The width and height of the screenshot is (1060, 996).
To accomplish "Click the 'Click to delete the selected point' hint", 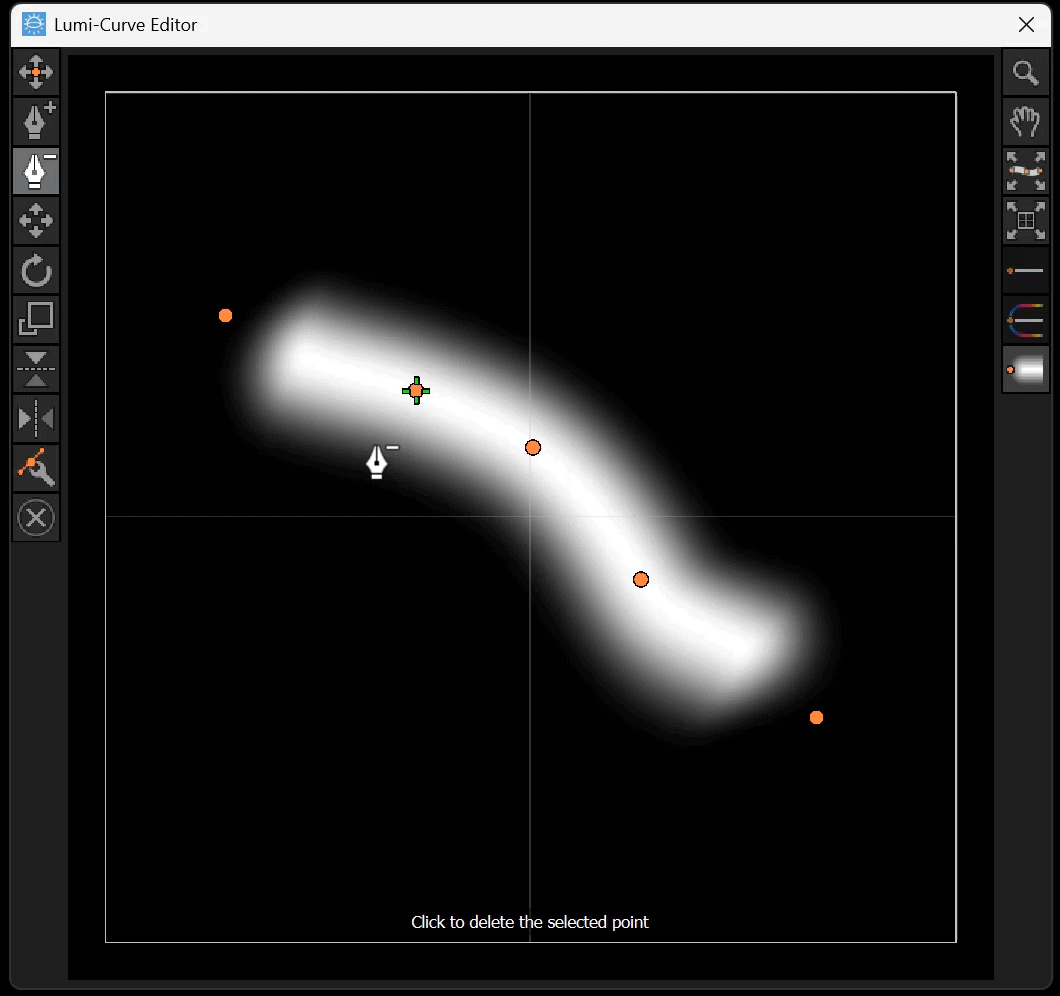I will 530,922.
